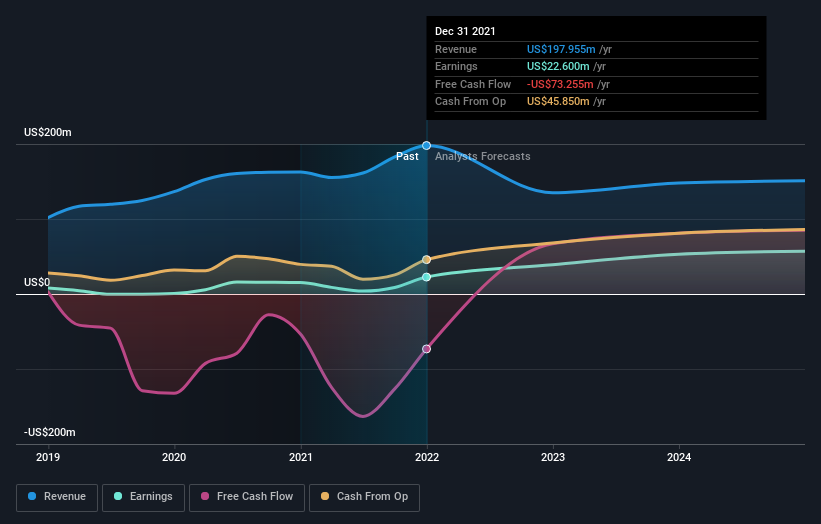Select the Free Cash Flow pink data point
The image size is (821, 524).
(427, 349)
